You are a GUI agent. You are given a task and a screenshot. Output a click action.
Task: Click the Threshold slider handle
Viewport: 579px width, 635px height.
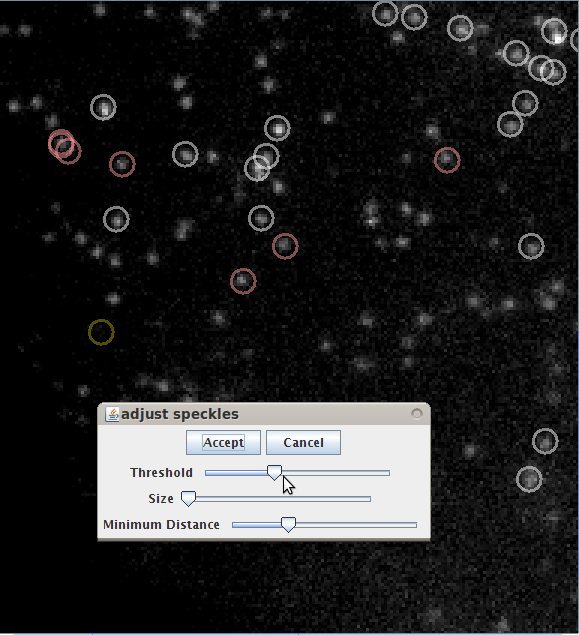pos(275,473)
